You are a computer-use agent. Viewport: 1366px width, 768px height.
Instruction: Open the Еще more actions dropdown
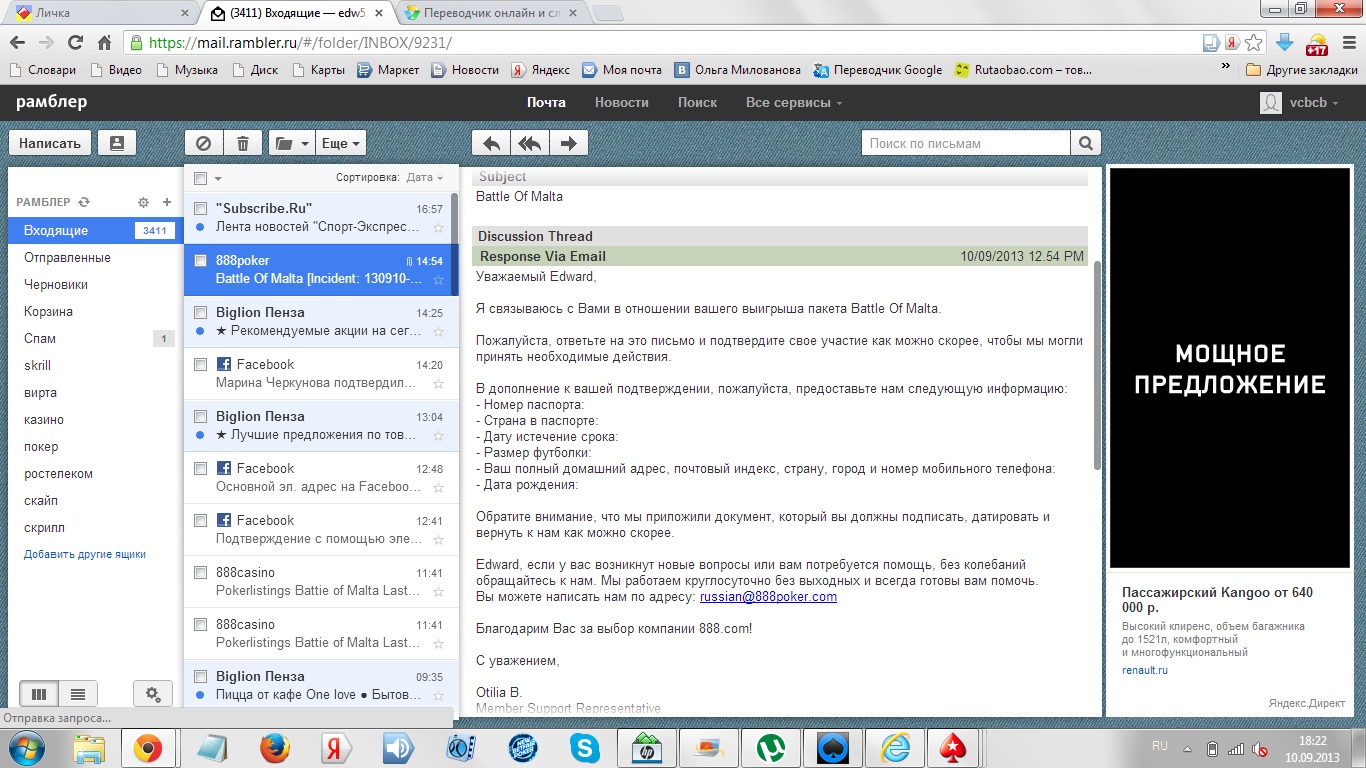click(340, 143)
